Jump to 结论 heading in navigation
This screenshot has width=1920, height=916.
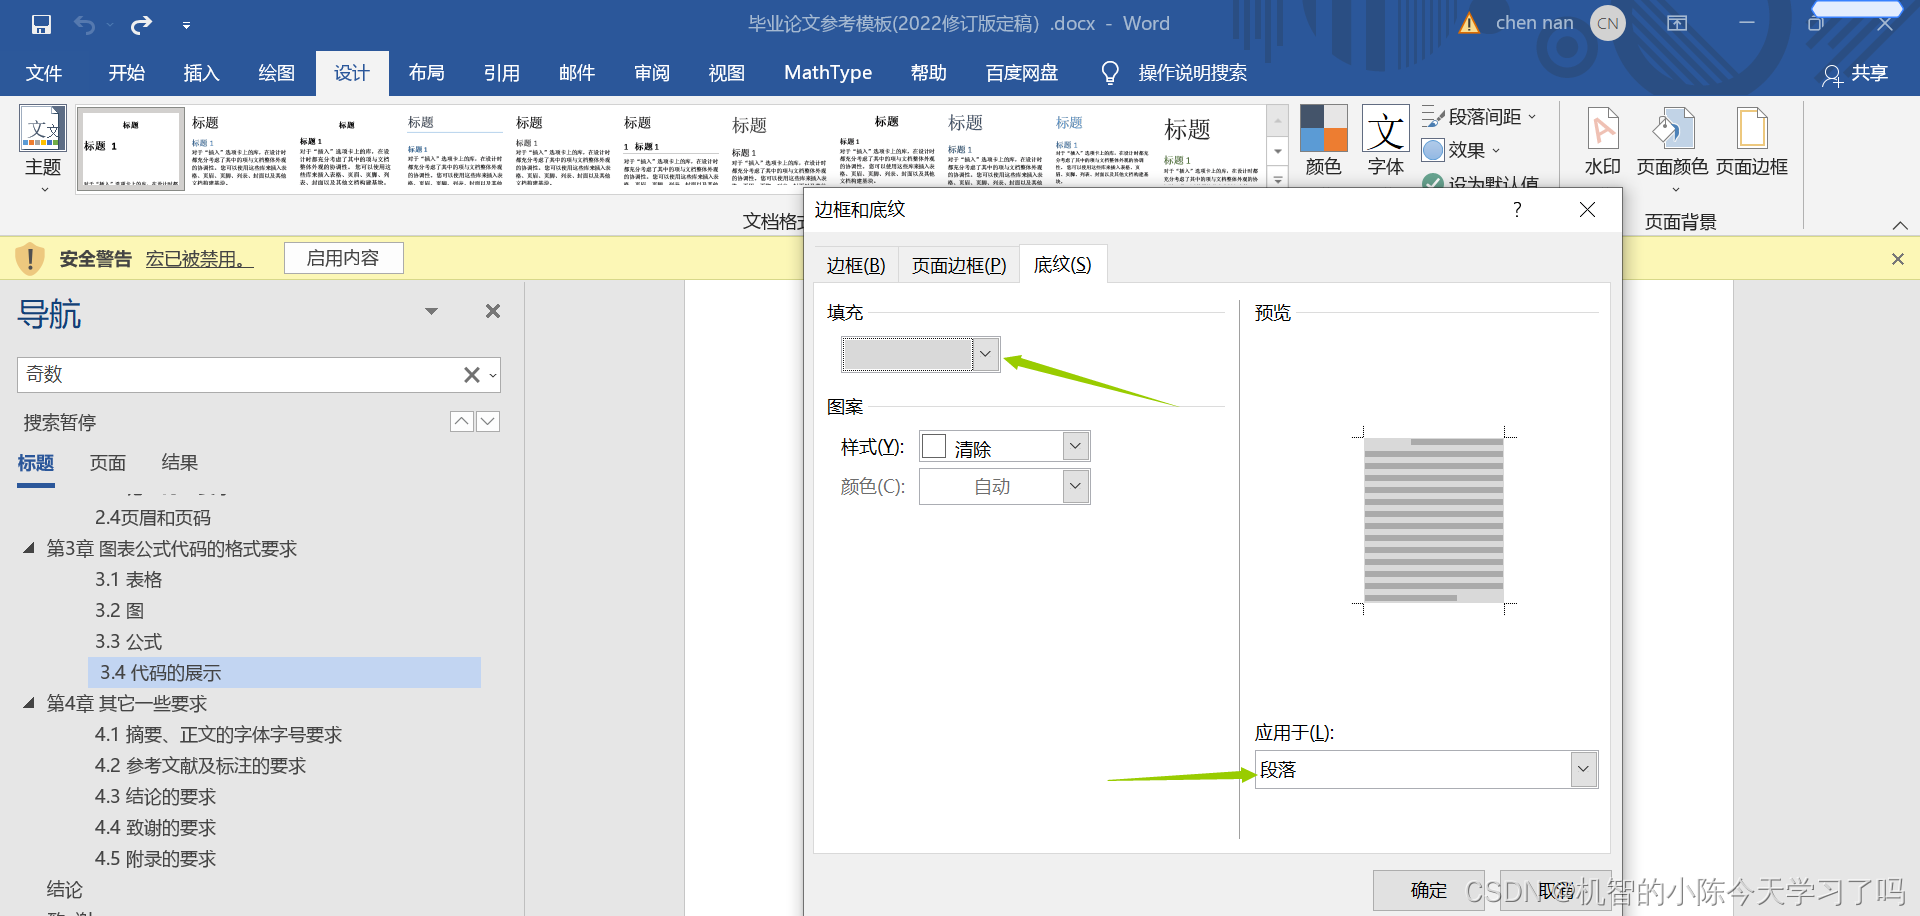point(65,890)
